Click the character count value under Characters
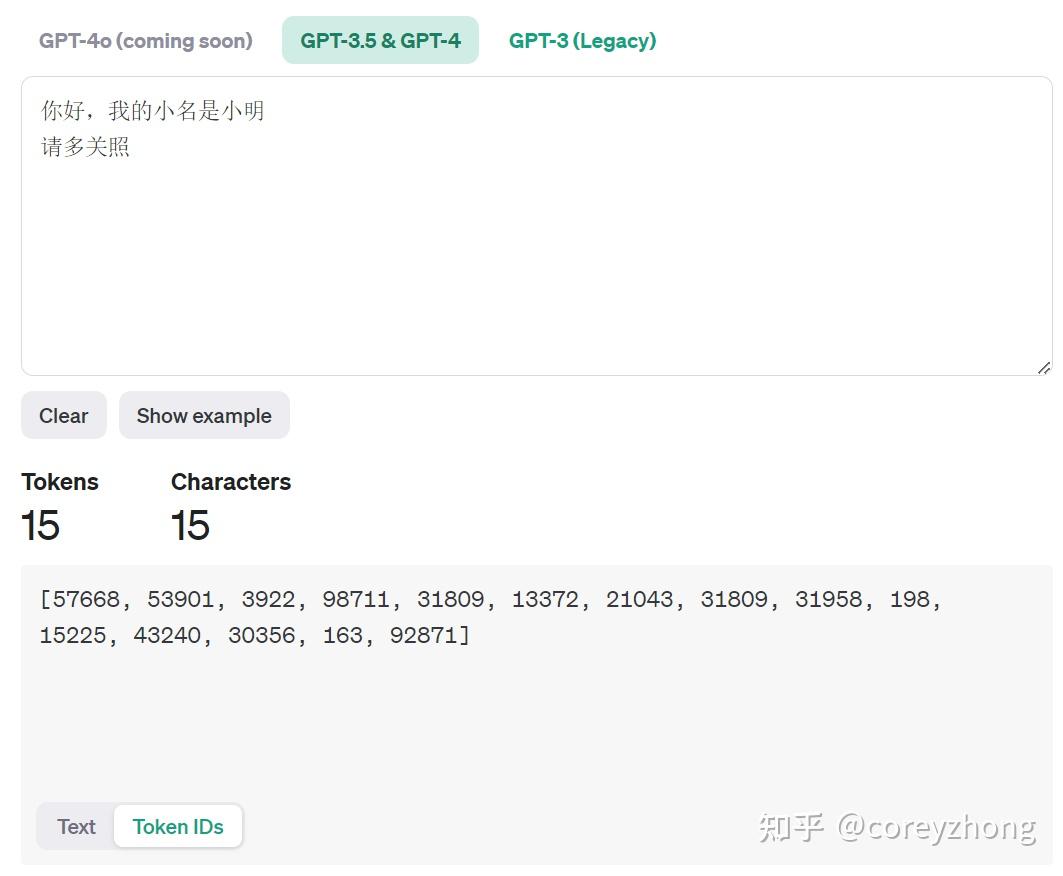The width and height of the screenshot is (1063, 876). pos(190,525)
